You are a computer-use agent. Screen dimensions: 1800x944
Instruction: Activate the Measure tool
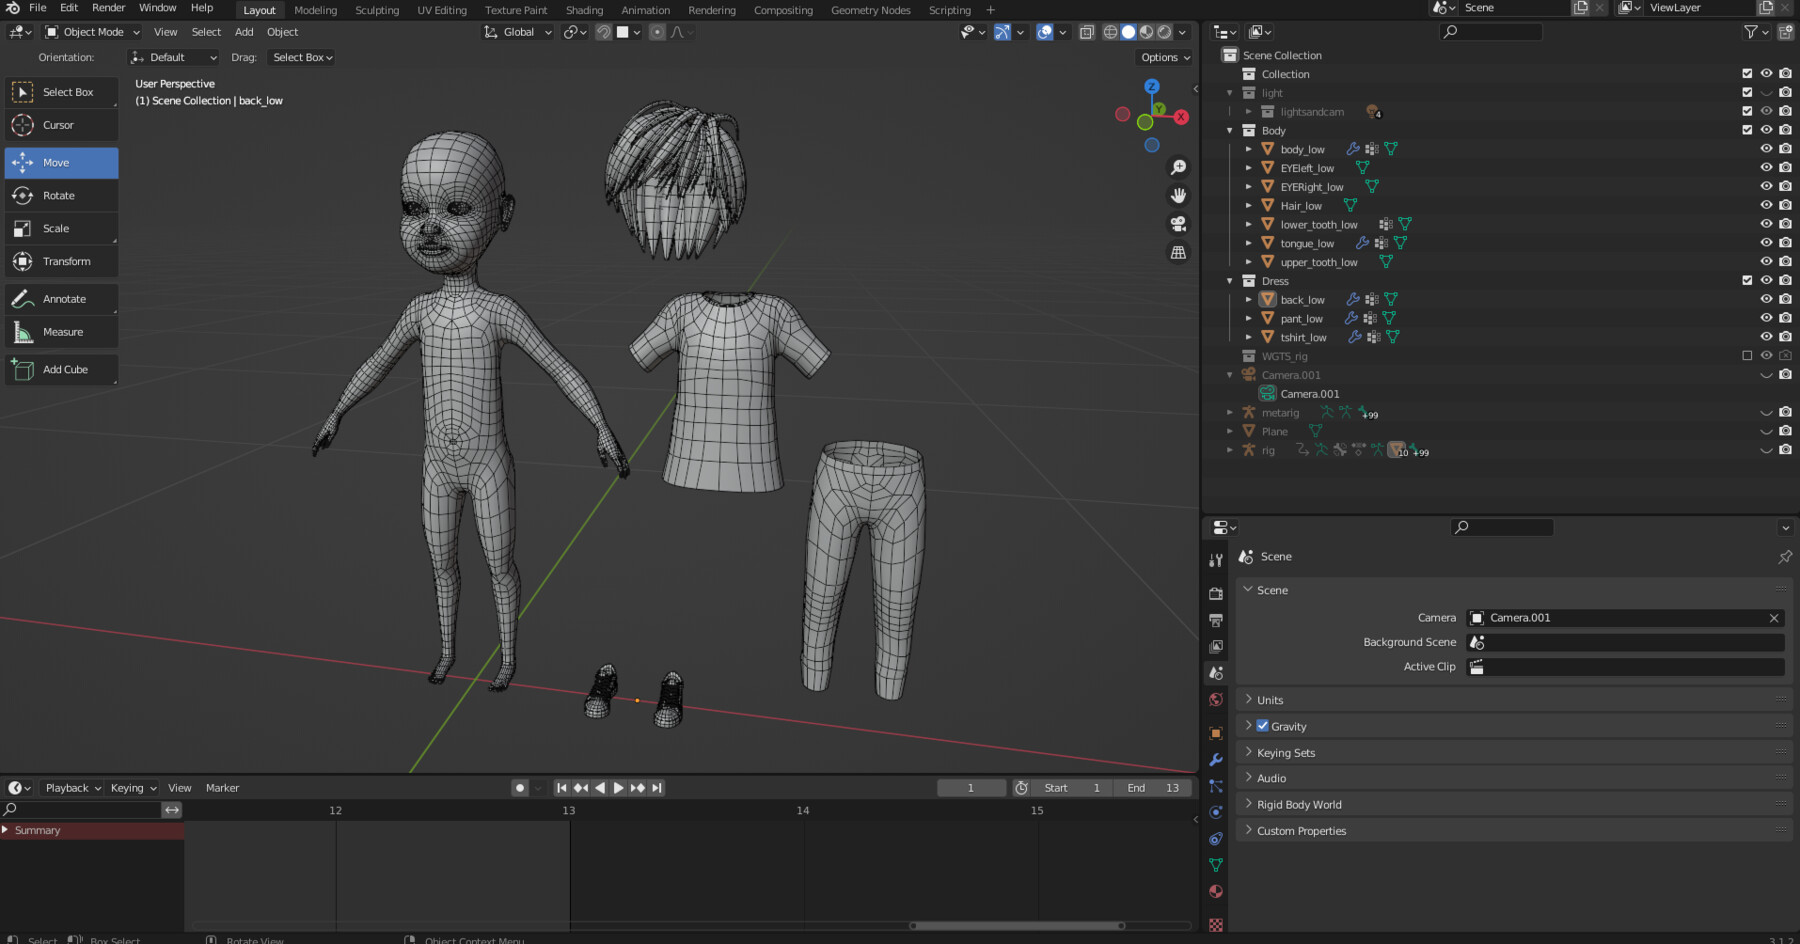[x=60, y=331]
